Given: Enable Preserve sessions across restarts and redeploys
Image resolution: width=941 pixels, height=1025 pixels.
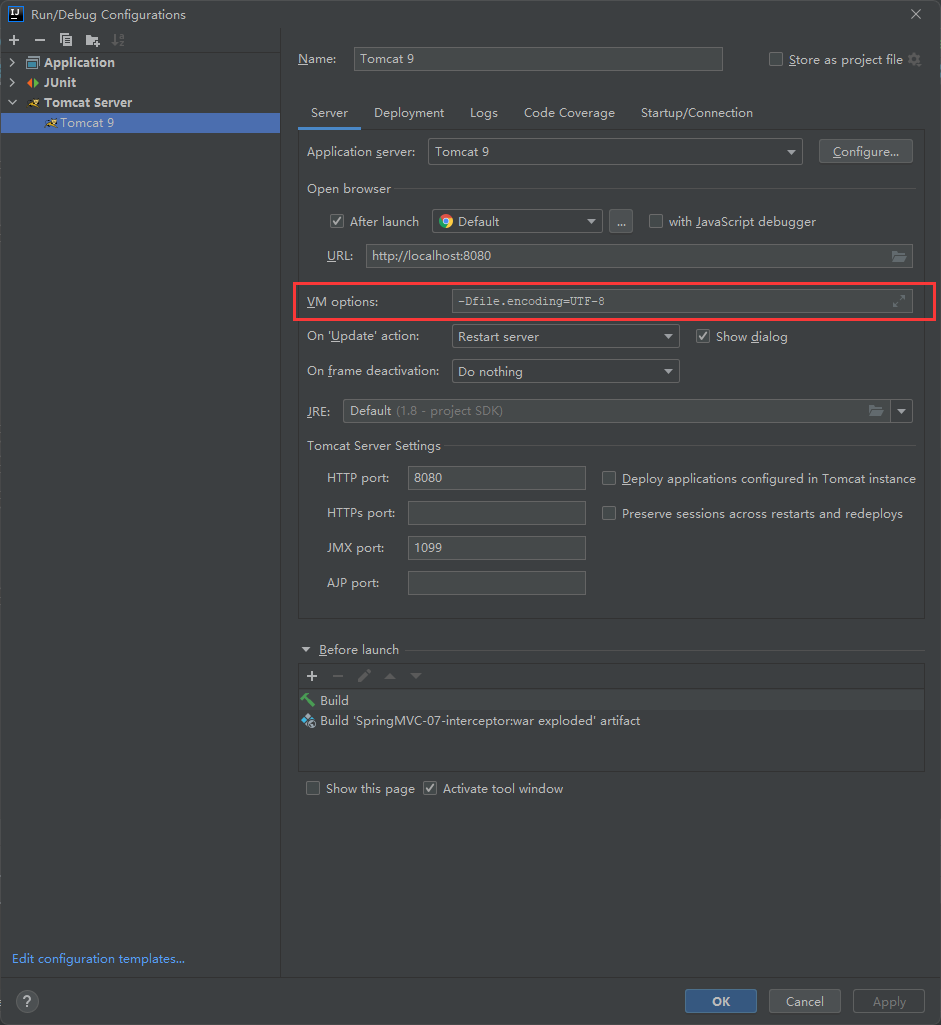Looking at the screenshot, I should pos(608,513).
